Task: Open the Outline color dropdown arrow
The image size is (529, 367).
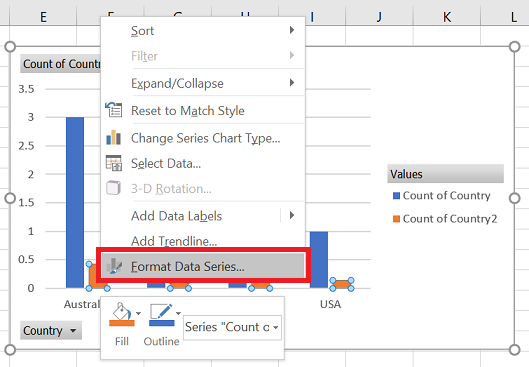Action: (178, 313)
